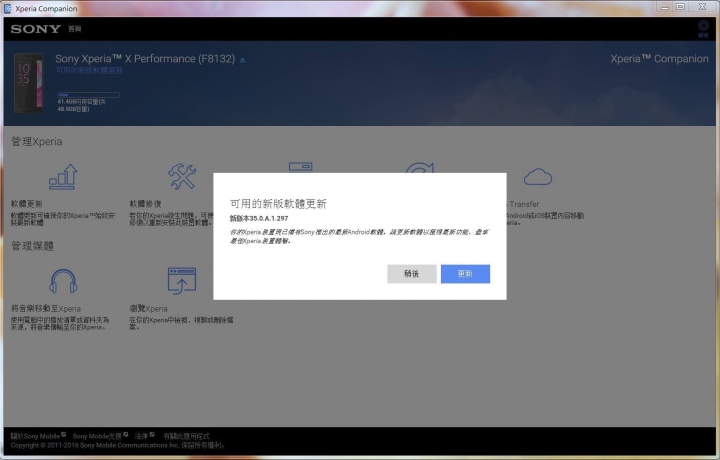The width and height of the screenshot is (720, 460).
Task: Click the Xperia™ Companion banner text
Action: 659,59
